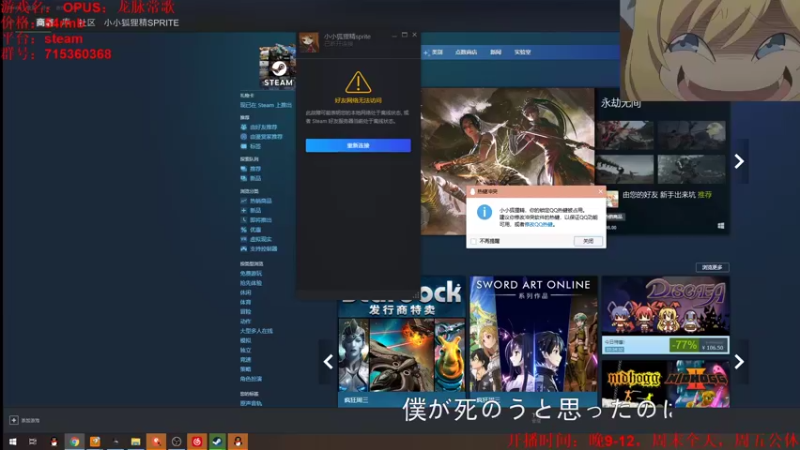
Task: Click the tags icon in sidebar
Action: pos(243,146)
